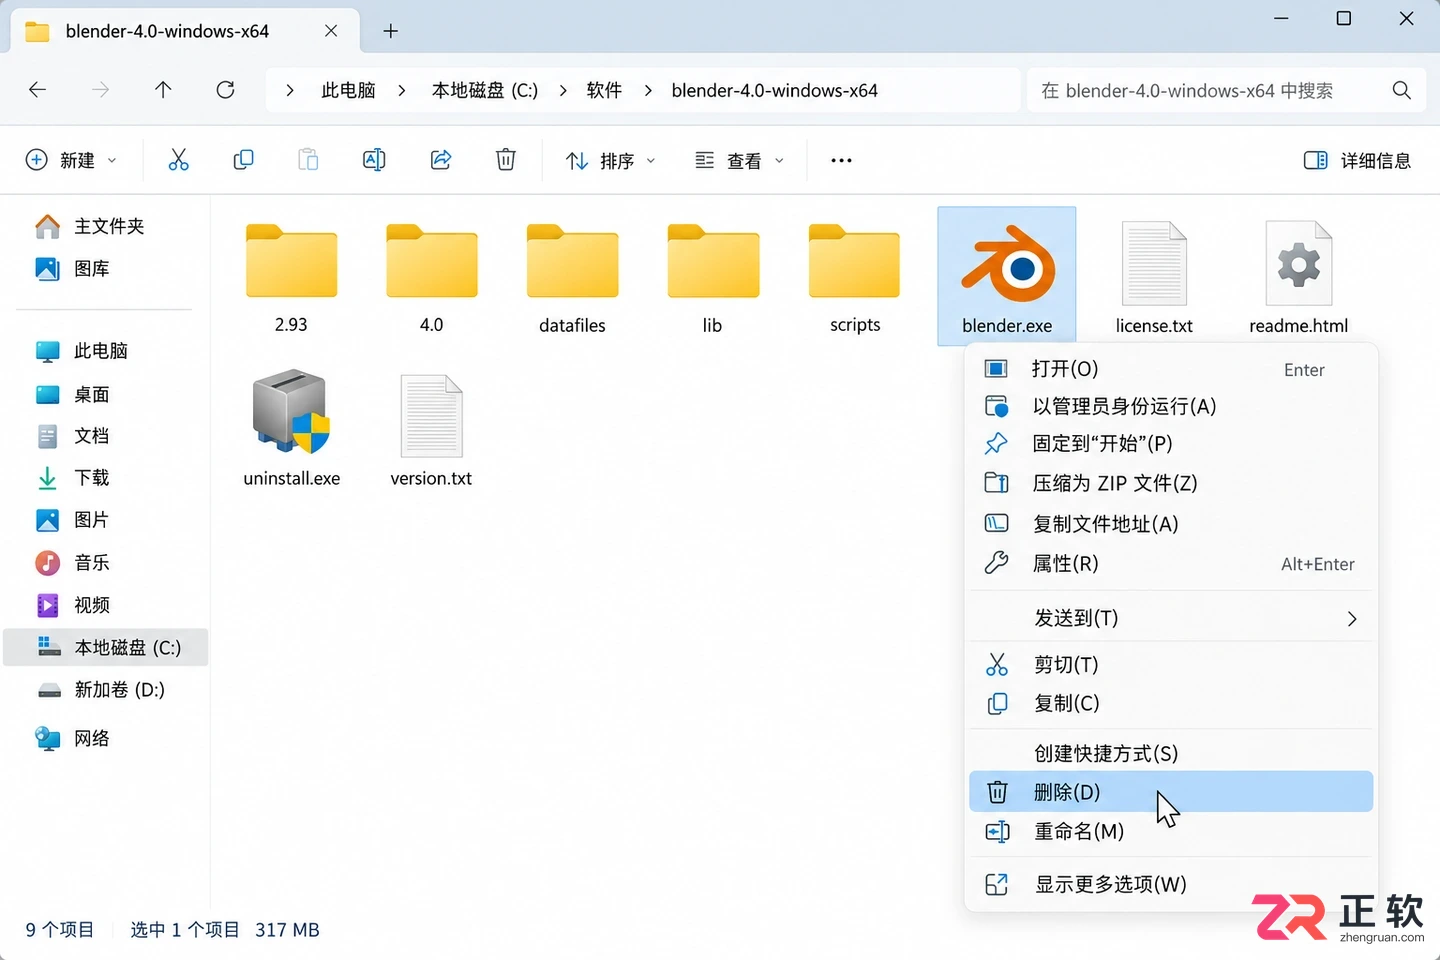
Task: Choose 创建快捷方式(S)
Action: click(1171, 753)
